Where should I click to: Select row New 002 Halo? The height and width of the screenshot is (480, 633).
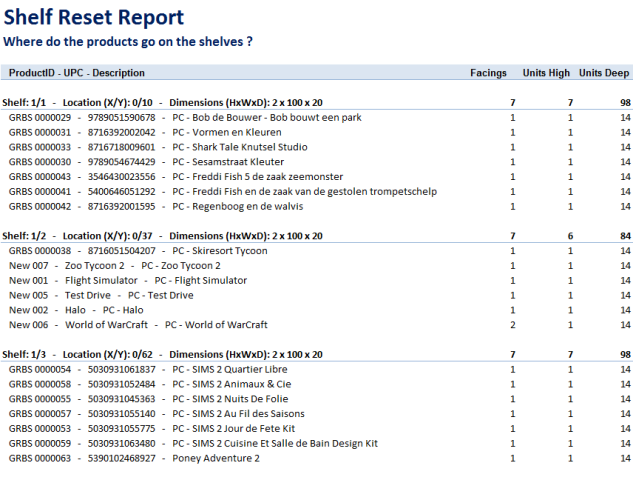(316, 310)
